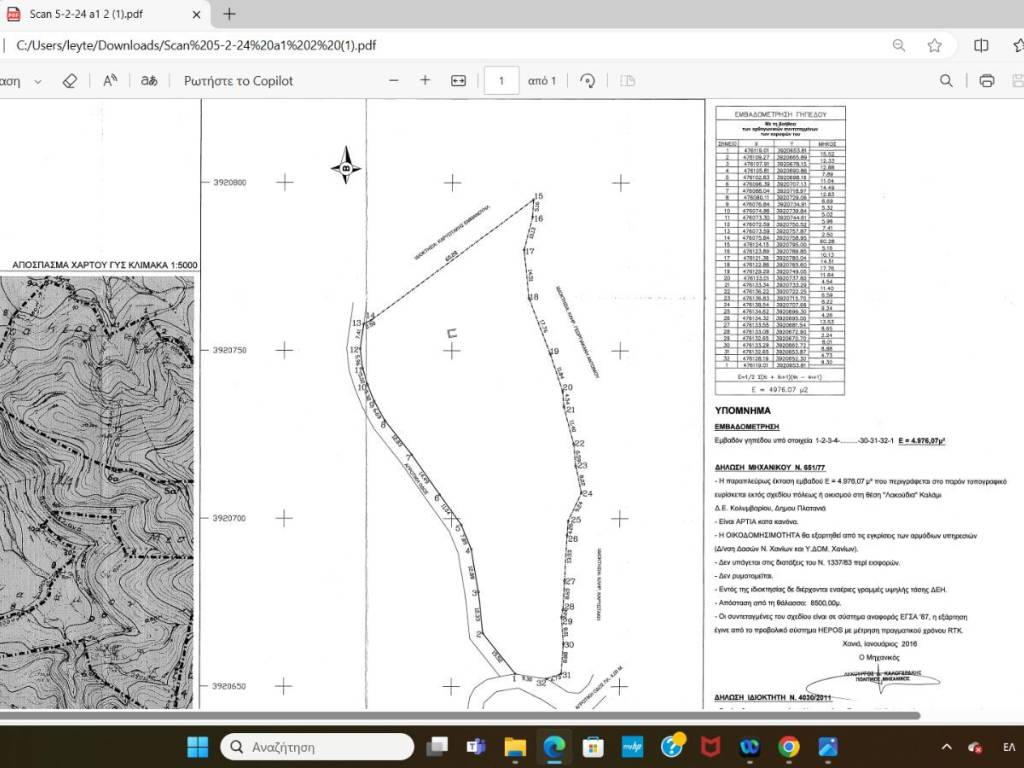Click the Translate icon in toolbar
Screen dimensions: 1024x768
click(149, 81)
